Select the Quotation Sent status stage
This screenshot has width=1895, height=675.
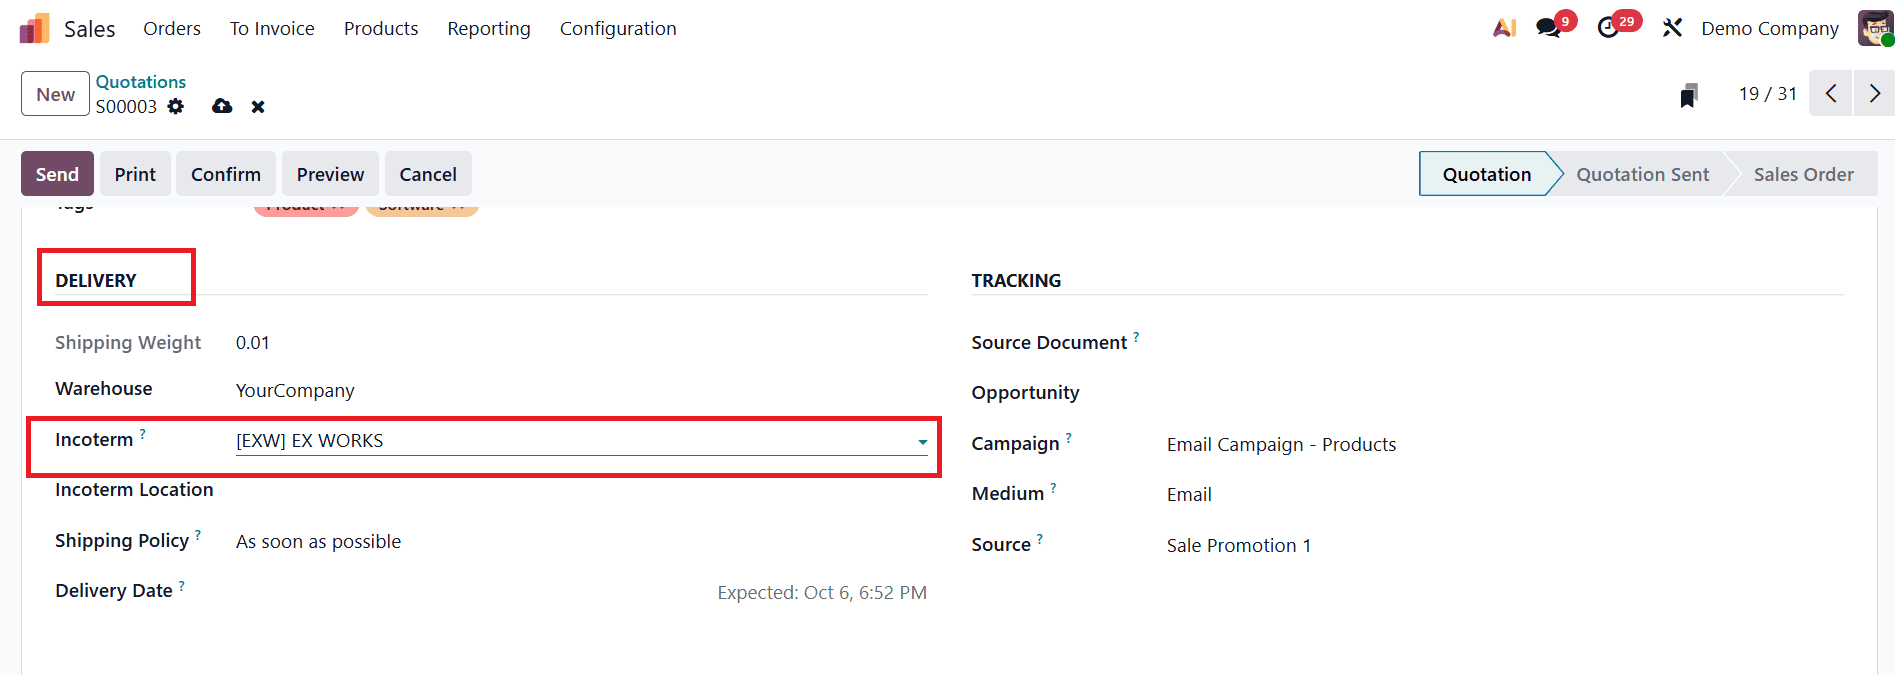[1642, 174]
